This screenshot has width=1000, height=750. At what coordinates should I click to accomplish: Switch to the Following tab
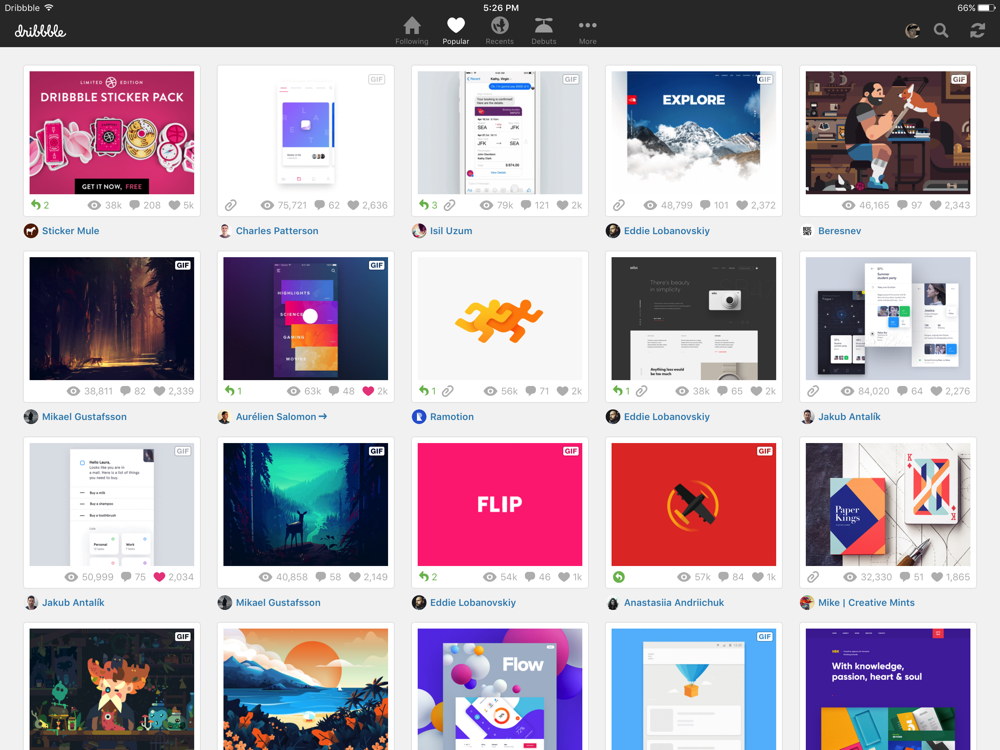411,31
